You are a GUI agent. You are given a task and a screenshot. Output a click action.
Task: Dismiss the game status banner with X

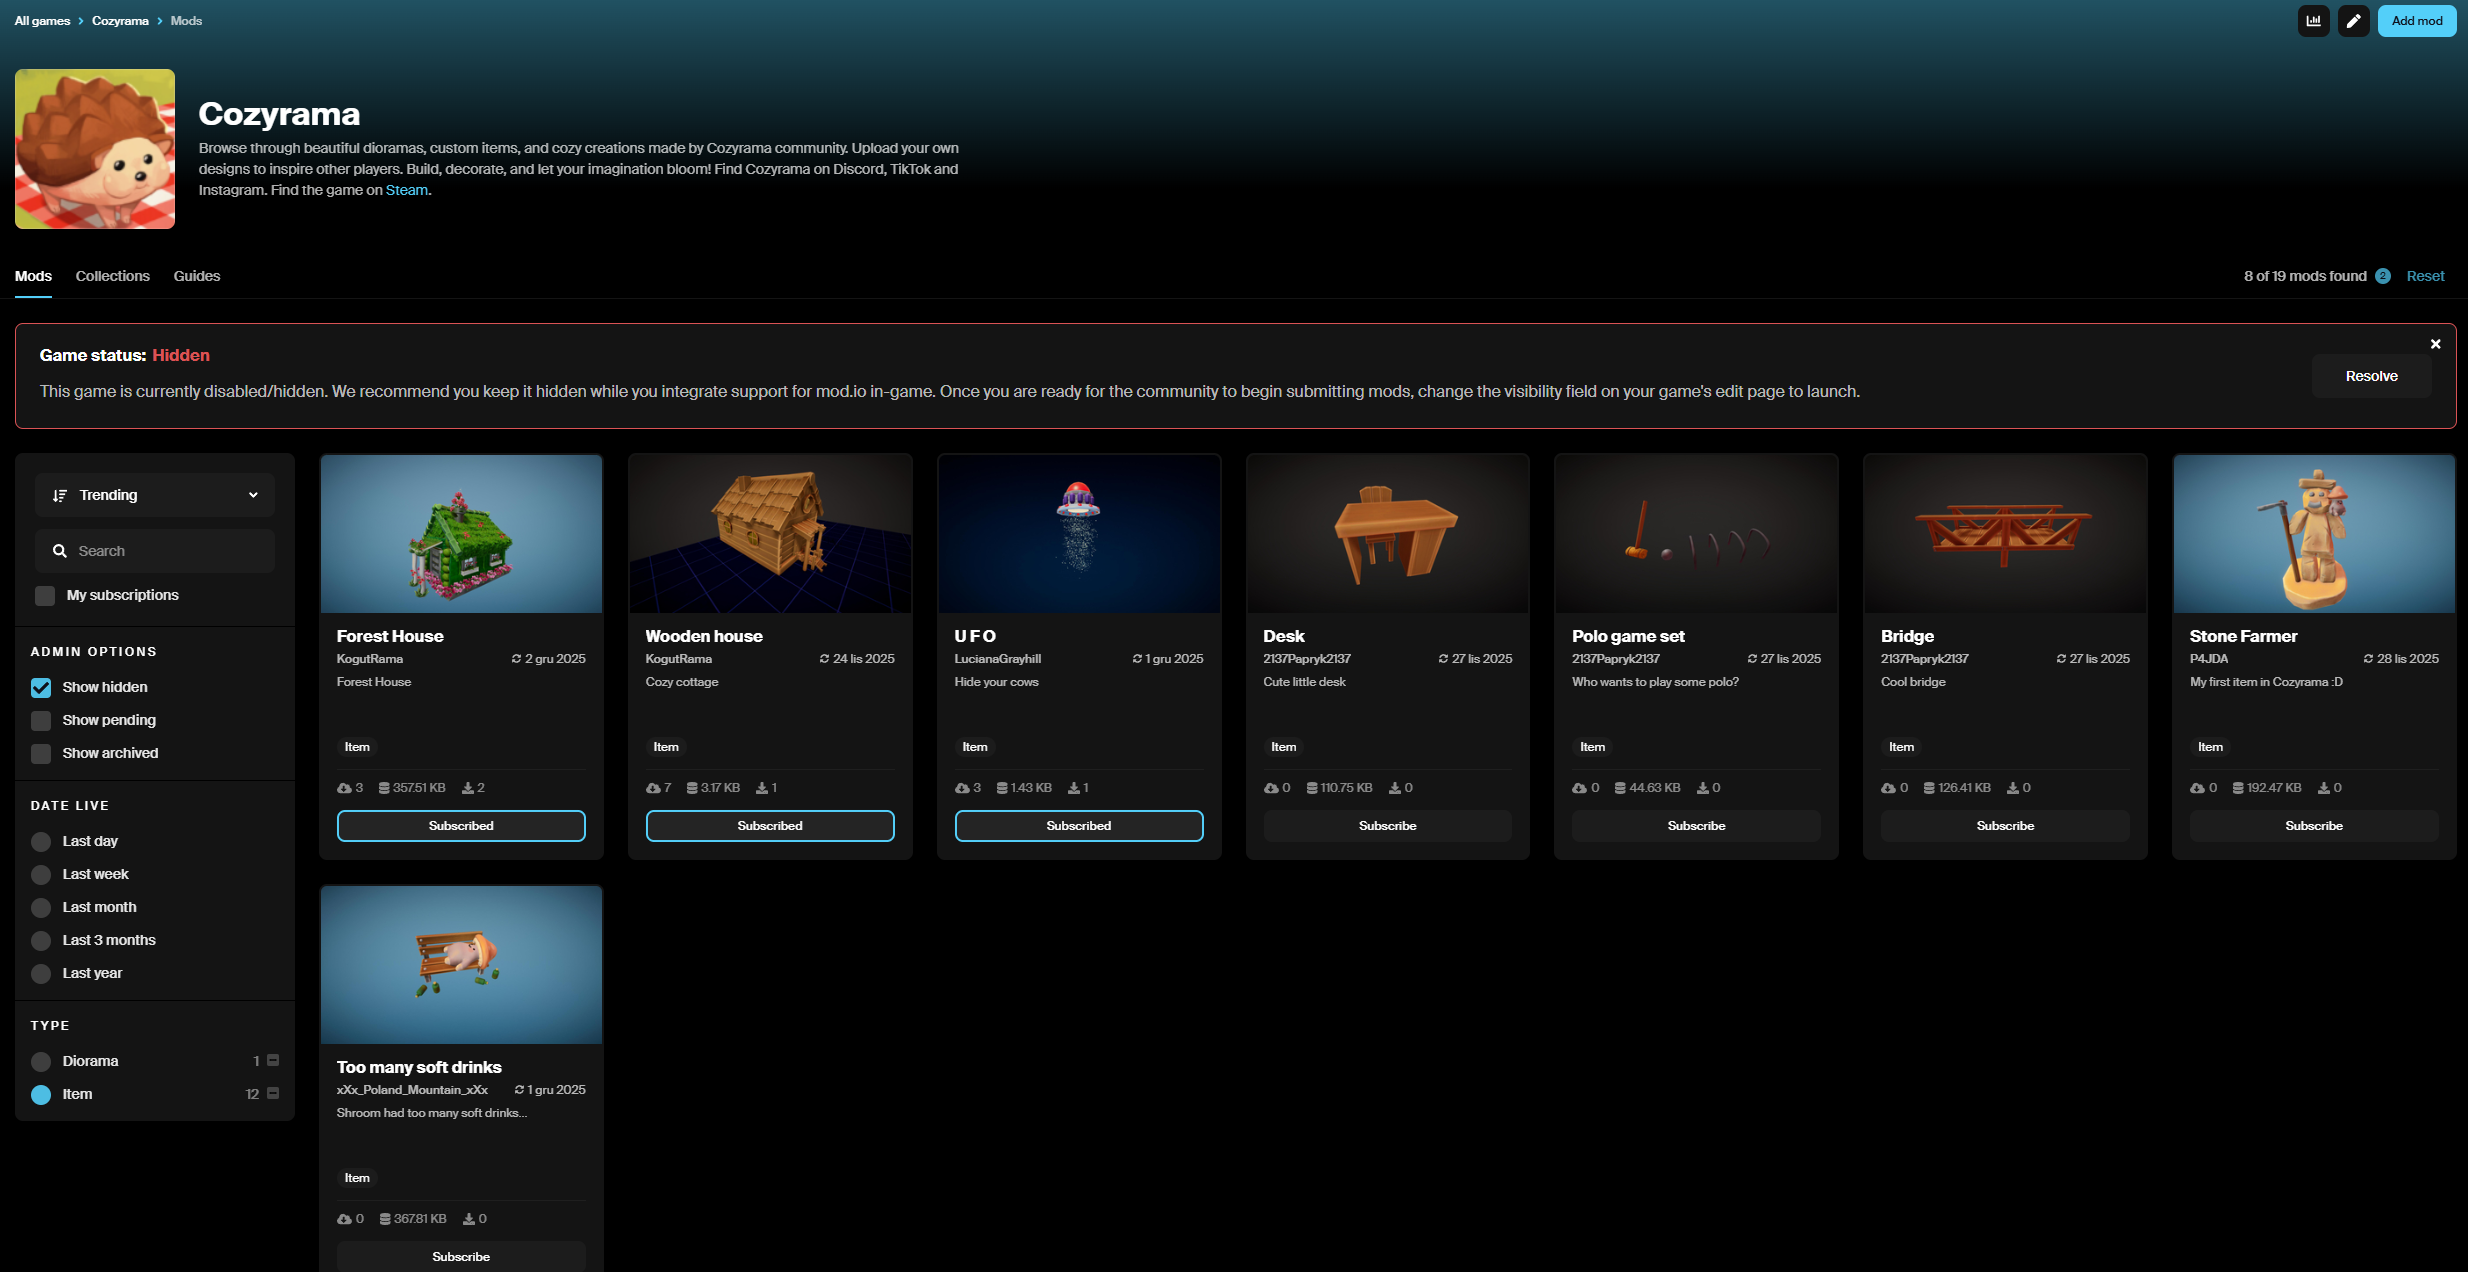click(2435, 344)
